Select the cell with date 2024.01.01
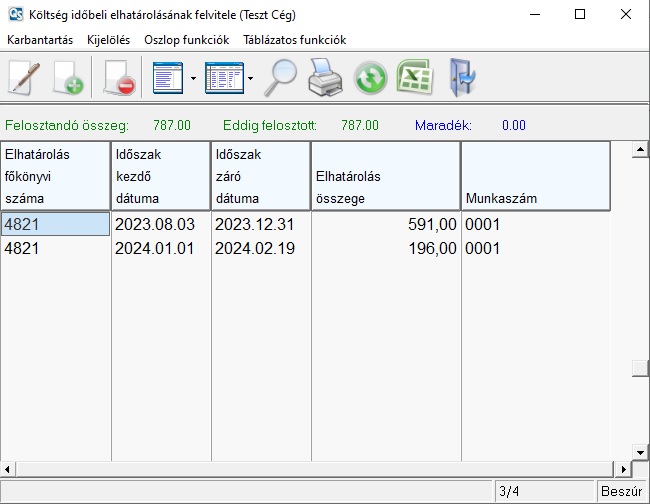Screen dimensions: 650x504 pyautogui.click(x=160, y=248)
